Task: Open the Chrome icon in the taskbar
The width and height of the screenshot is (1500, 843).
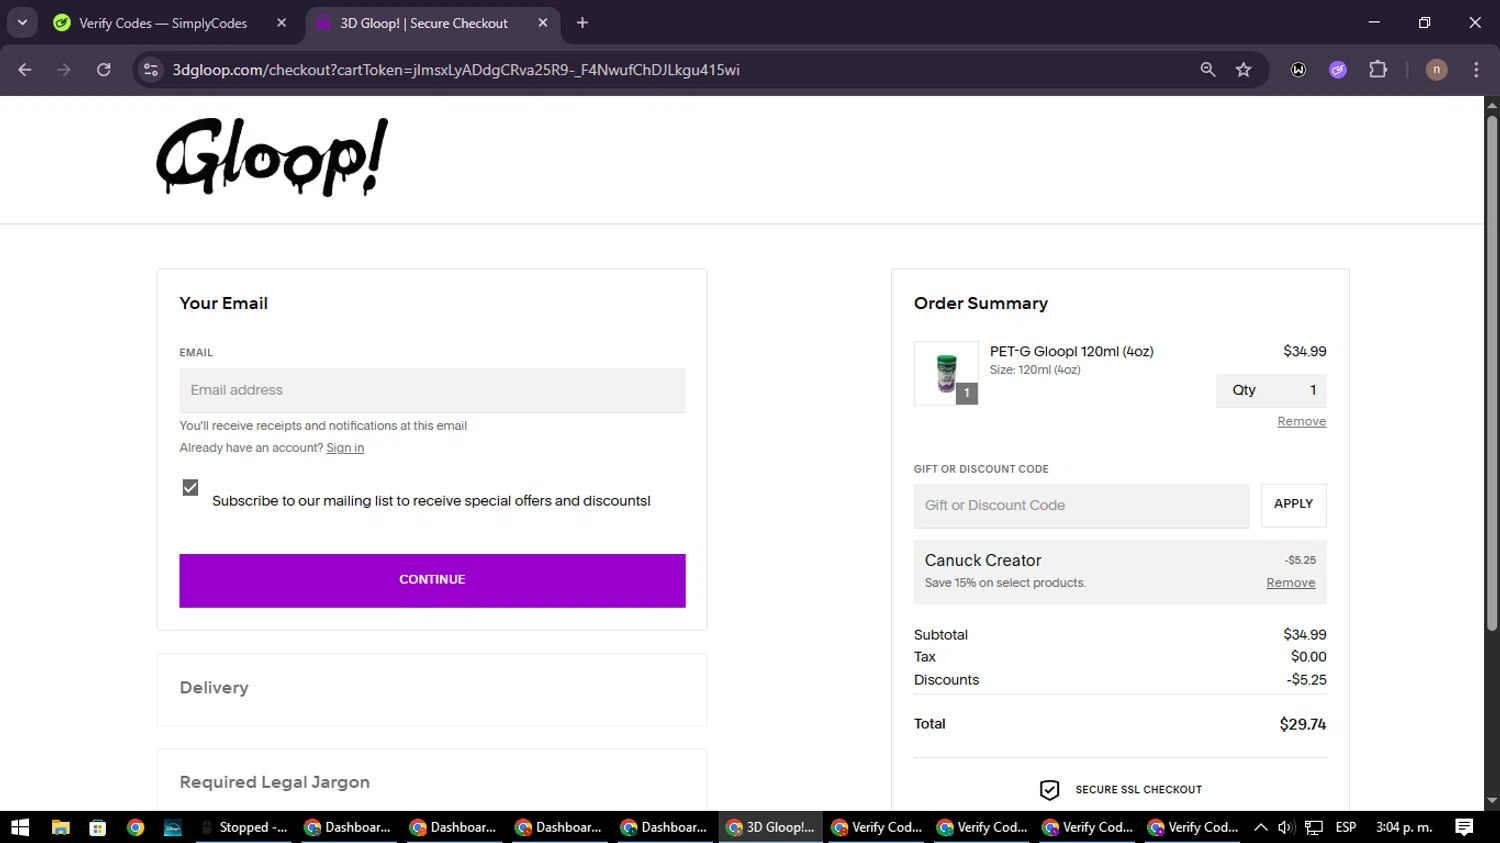Action: click(136, 827)
